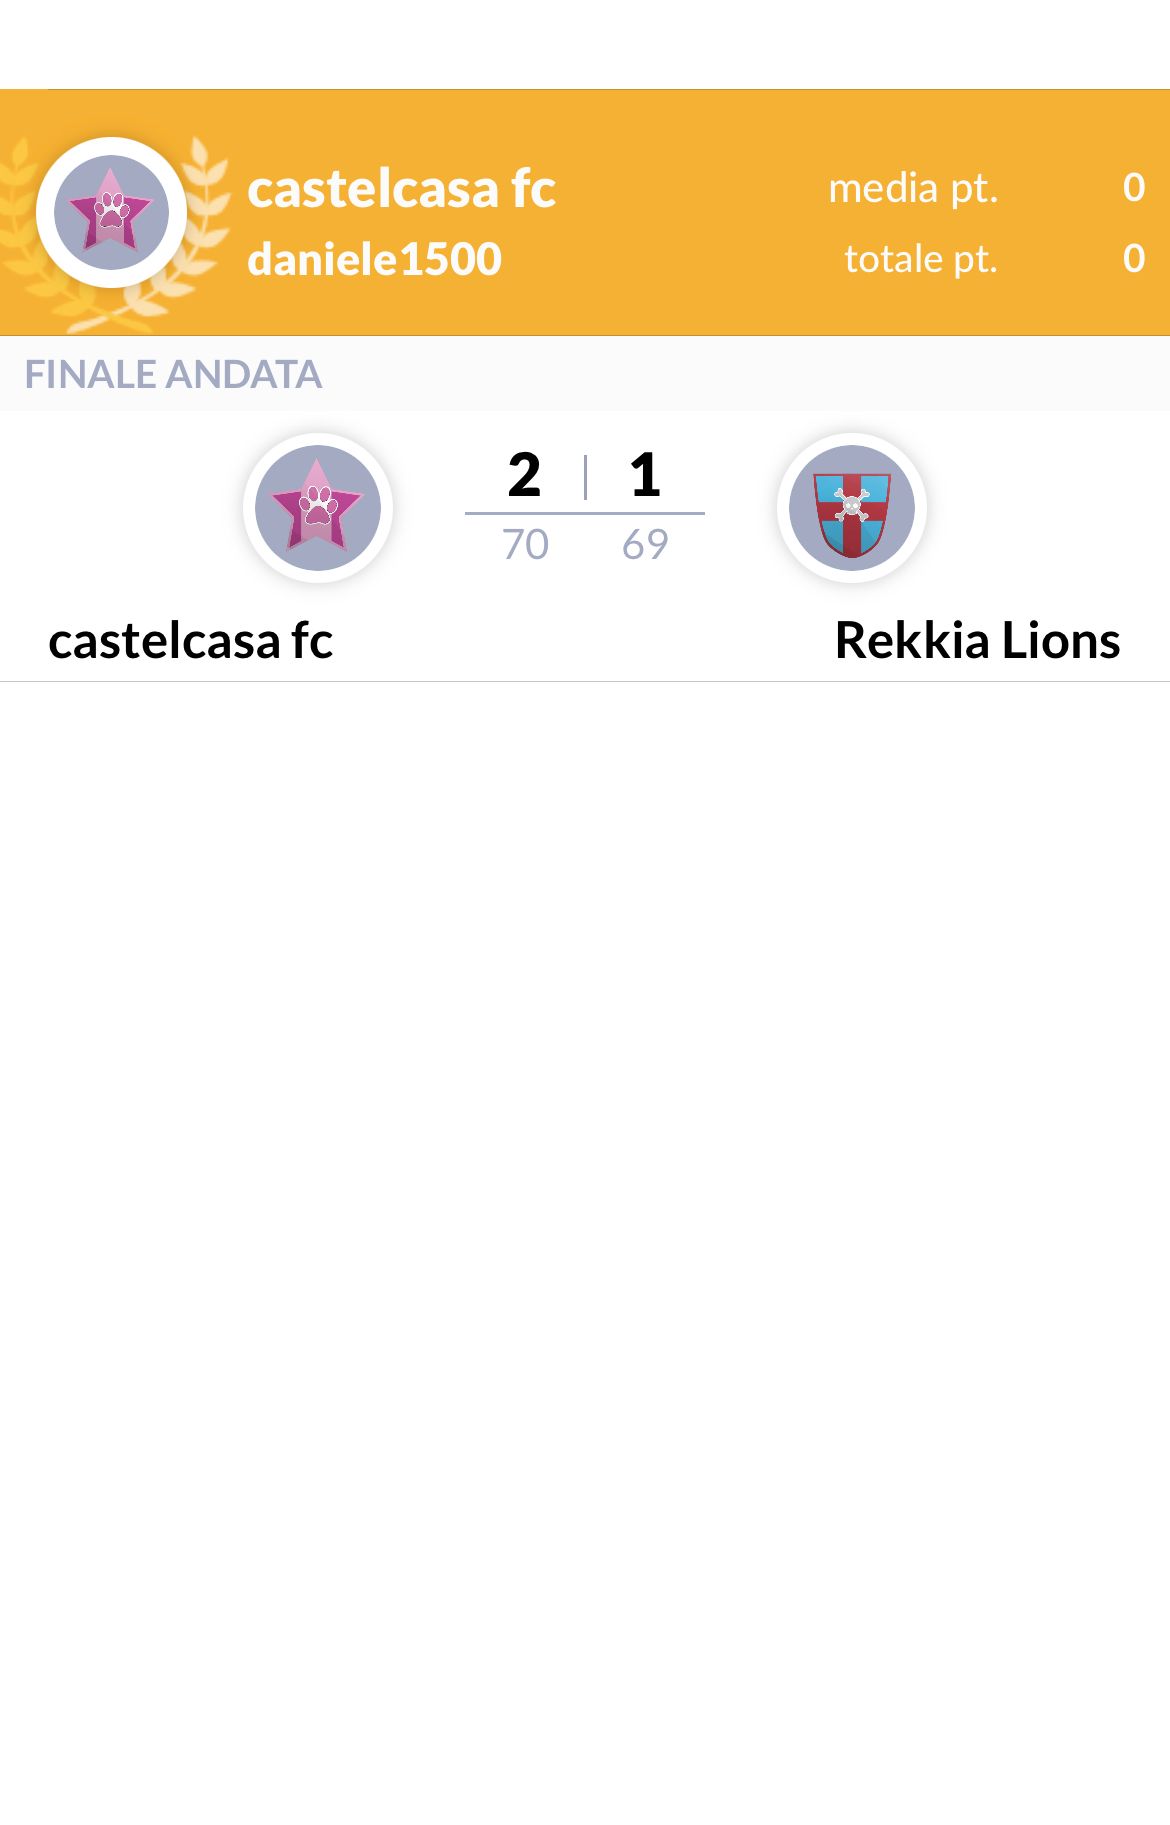The height and width of the screenshot is (1825, 1170).
Task: Open the castelcasa fc header star crest
Action: coord(111,212)
